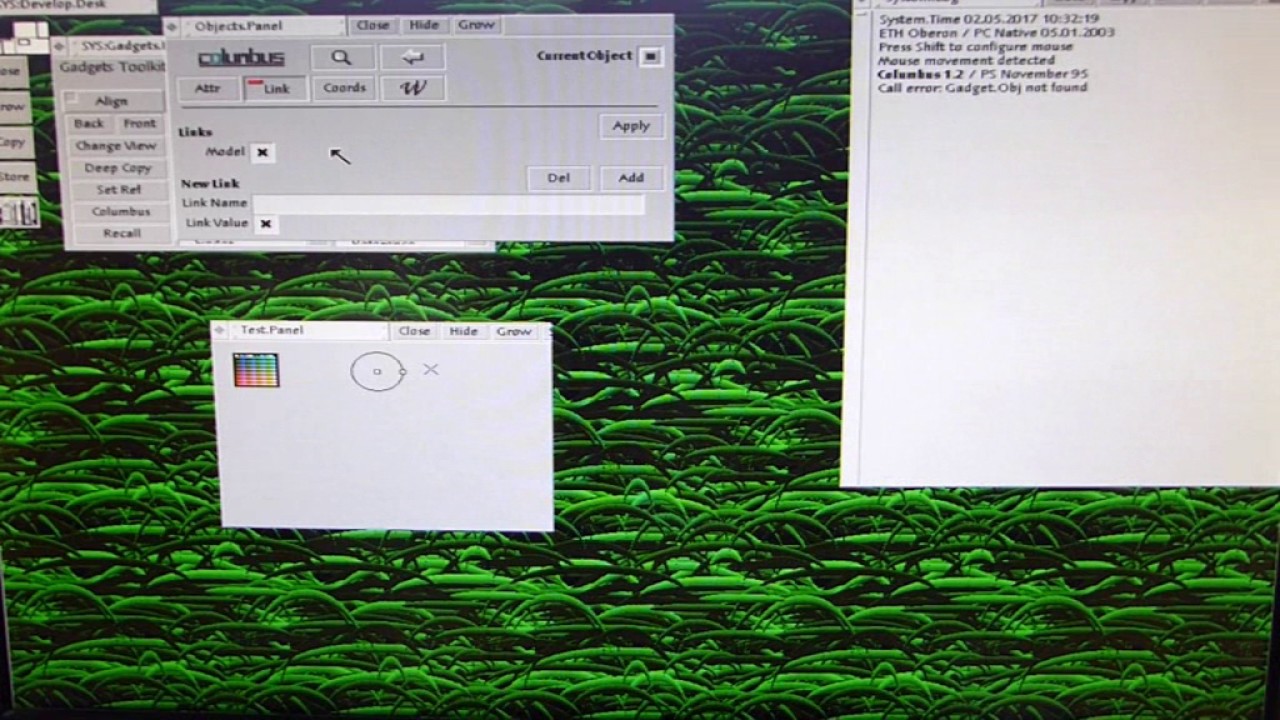The height and width of the screenshot is (720, 1280).
Task: Click Hide in the Objects.Panel title bar
Action: 424,25
